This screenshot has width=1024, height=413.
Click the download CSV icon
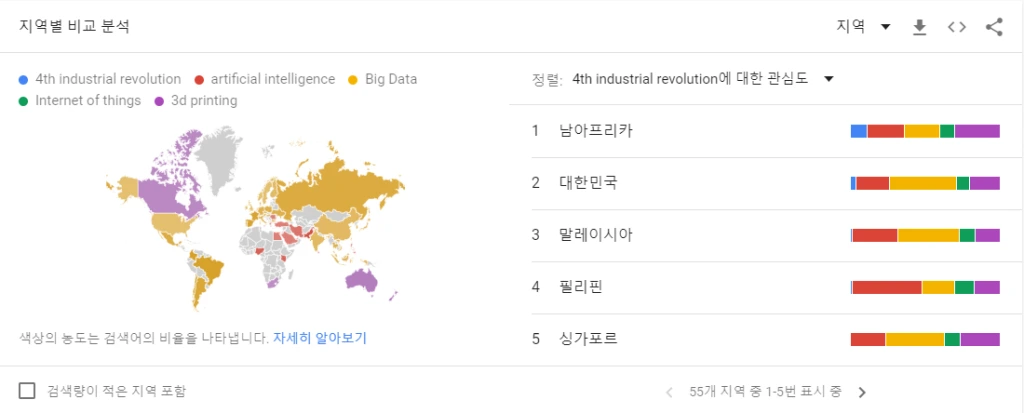[920, 27]
